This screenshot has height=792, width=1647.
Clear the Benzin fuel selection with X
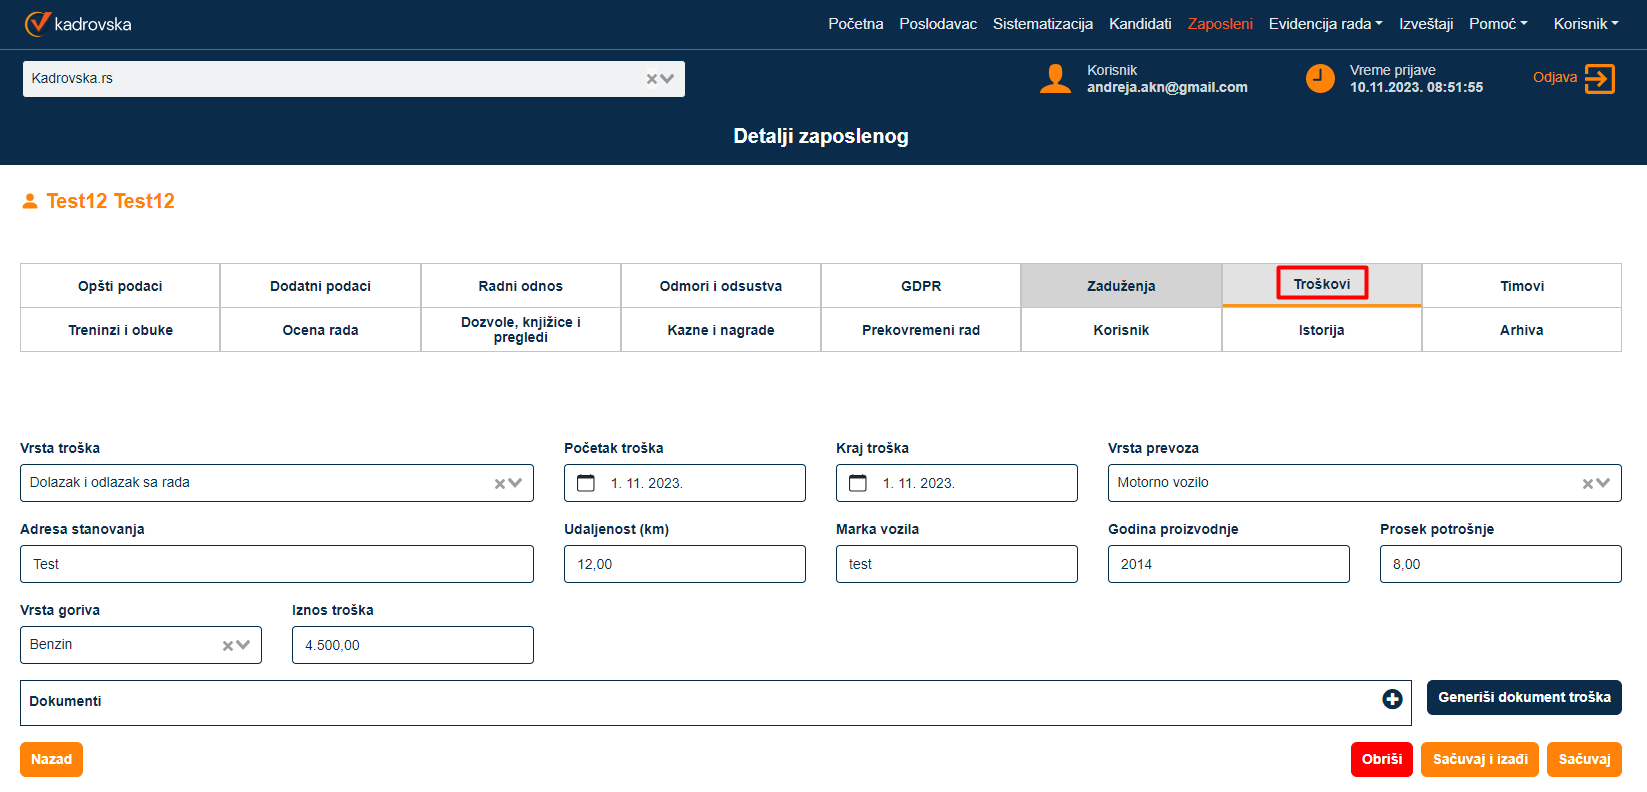(228, 645)
